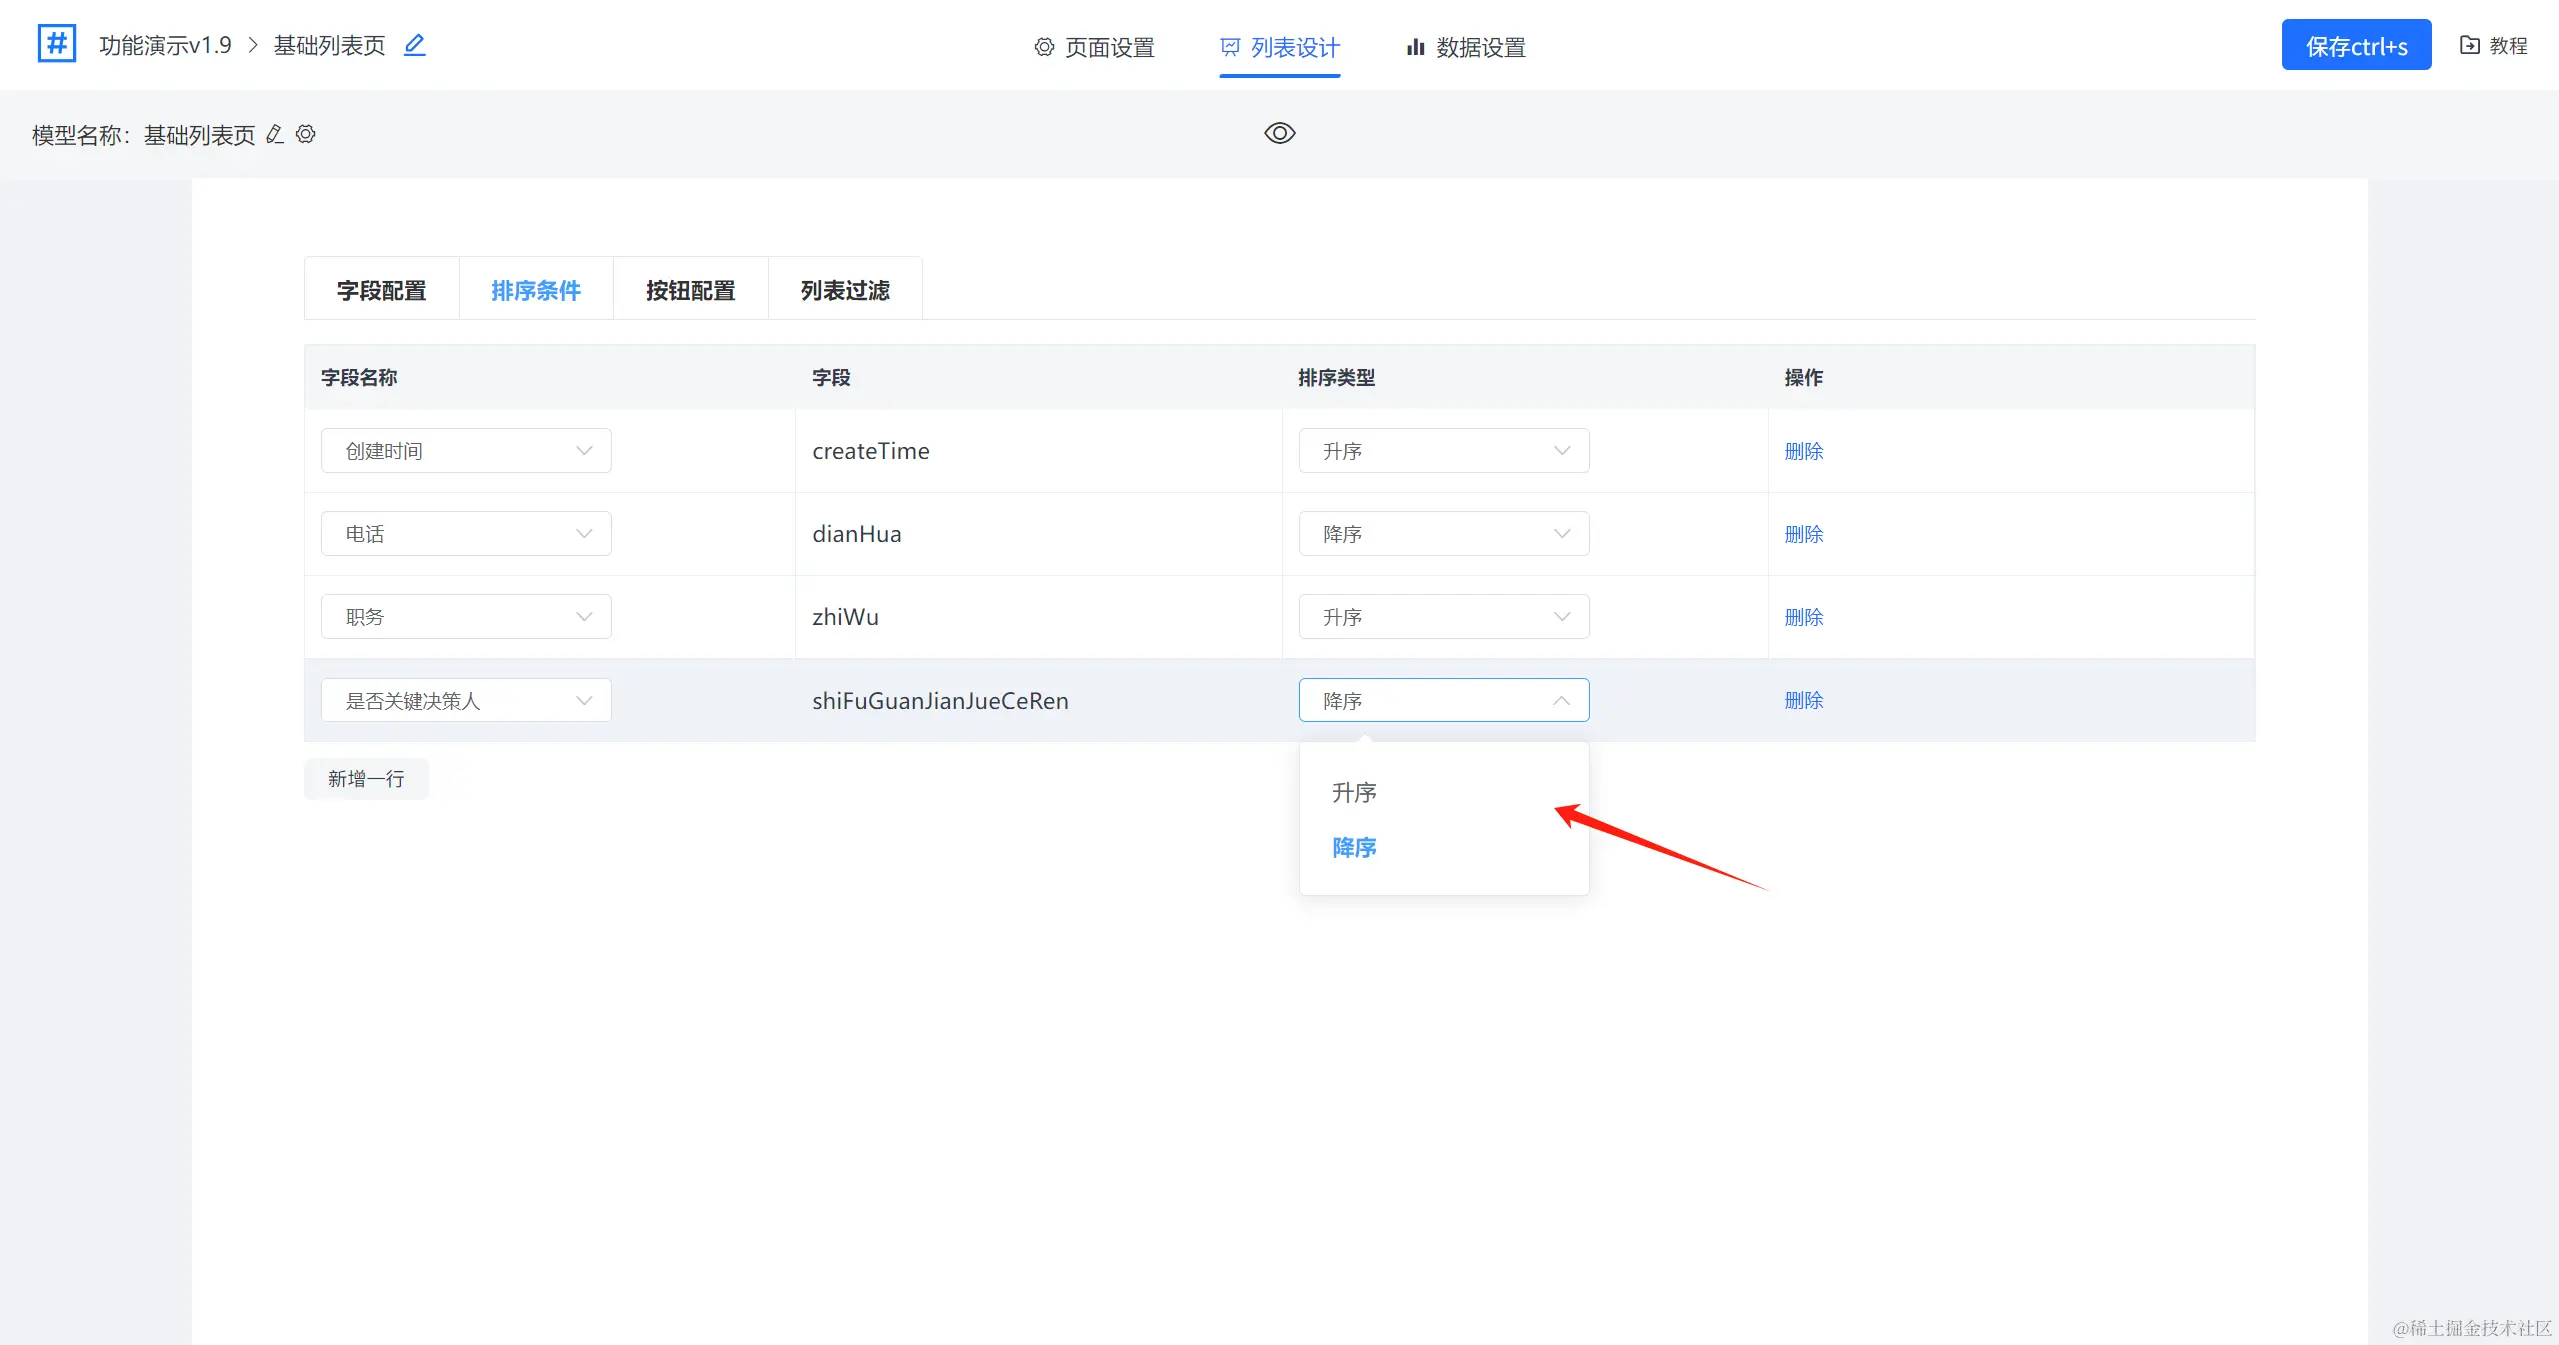Toggle the eye preview icon

click(1279, 133)
